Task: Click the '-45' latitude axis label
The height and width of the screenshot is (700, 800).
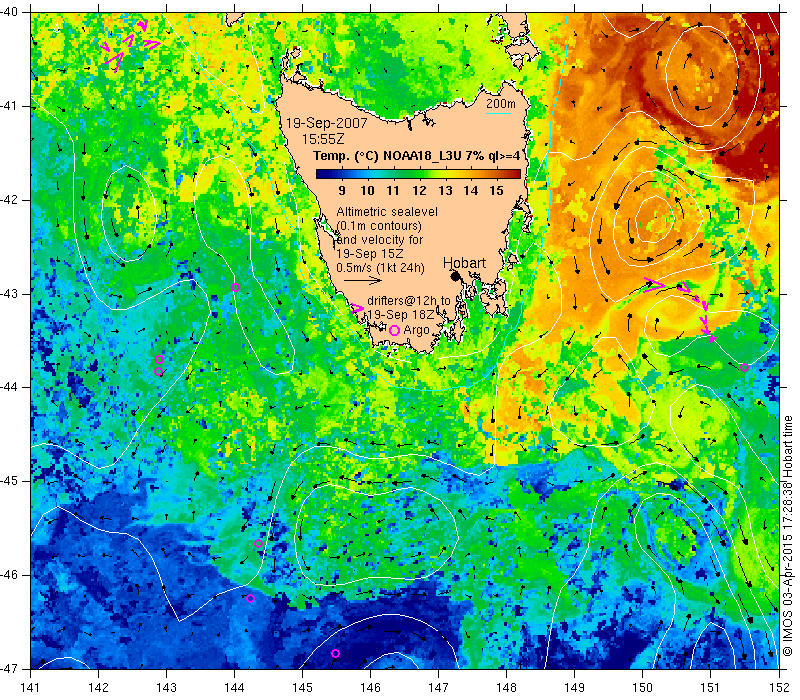Action: (x=9, y=481)
